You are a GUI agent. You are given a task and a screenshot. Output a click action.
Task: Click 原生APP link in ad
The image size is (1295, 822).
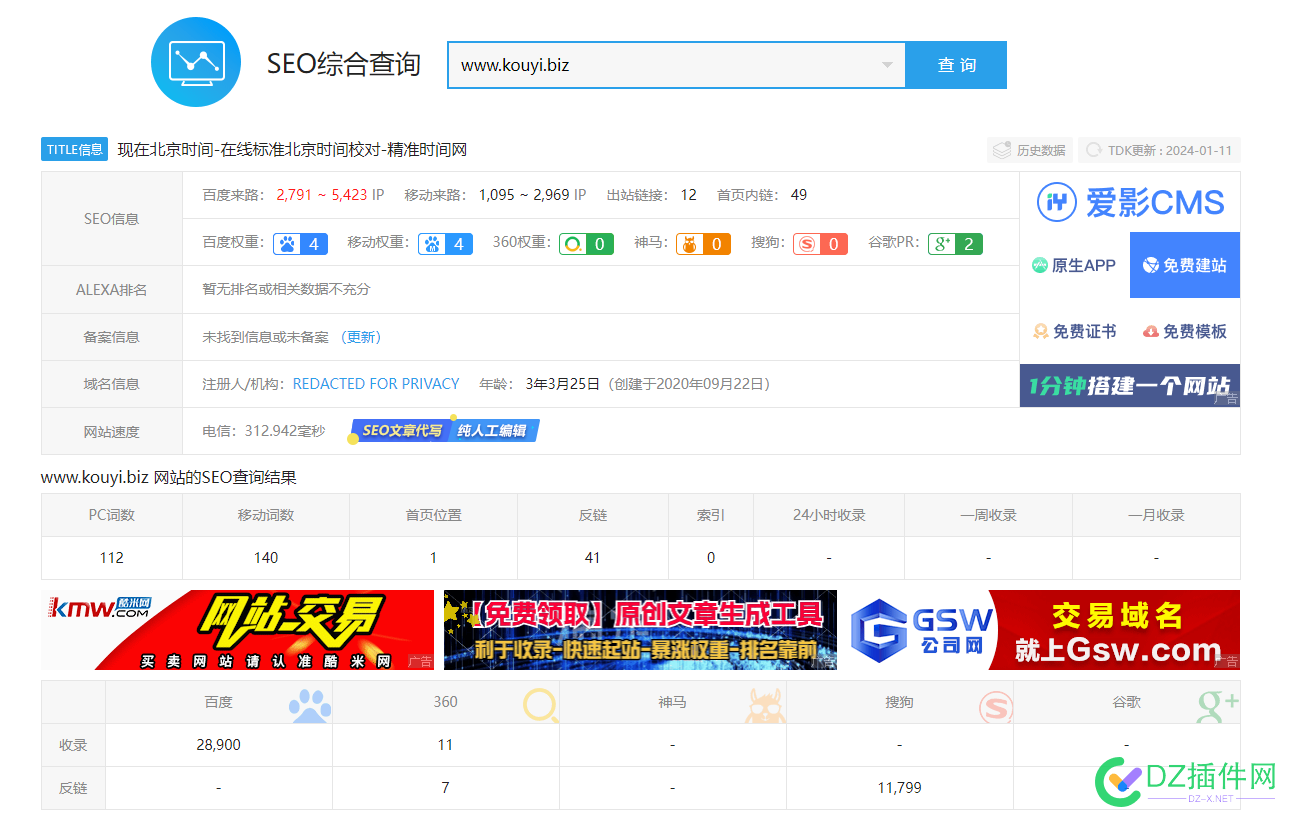(1075, 265)
